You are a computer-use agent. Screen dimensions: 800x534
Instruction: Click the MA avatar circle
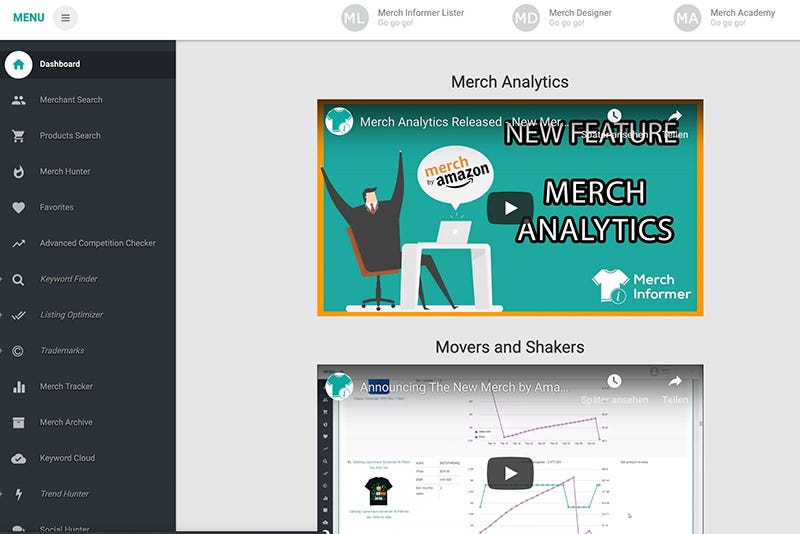[687, 18]
